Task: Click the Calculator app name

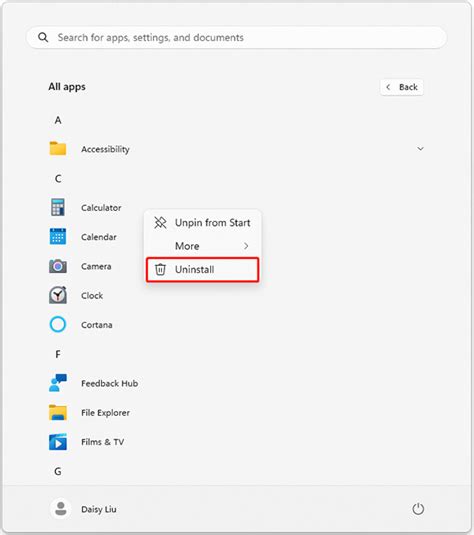Action: [101, 207]
